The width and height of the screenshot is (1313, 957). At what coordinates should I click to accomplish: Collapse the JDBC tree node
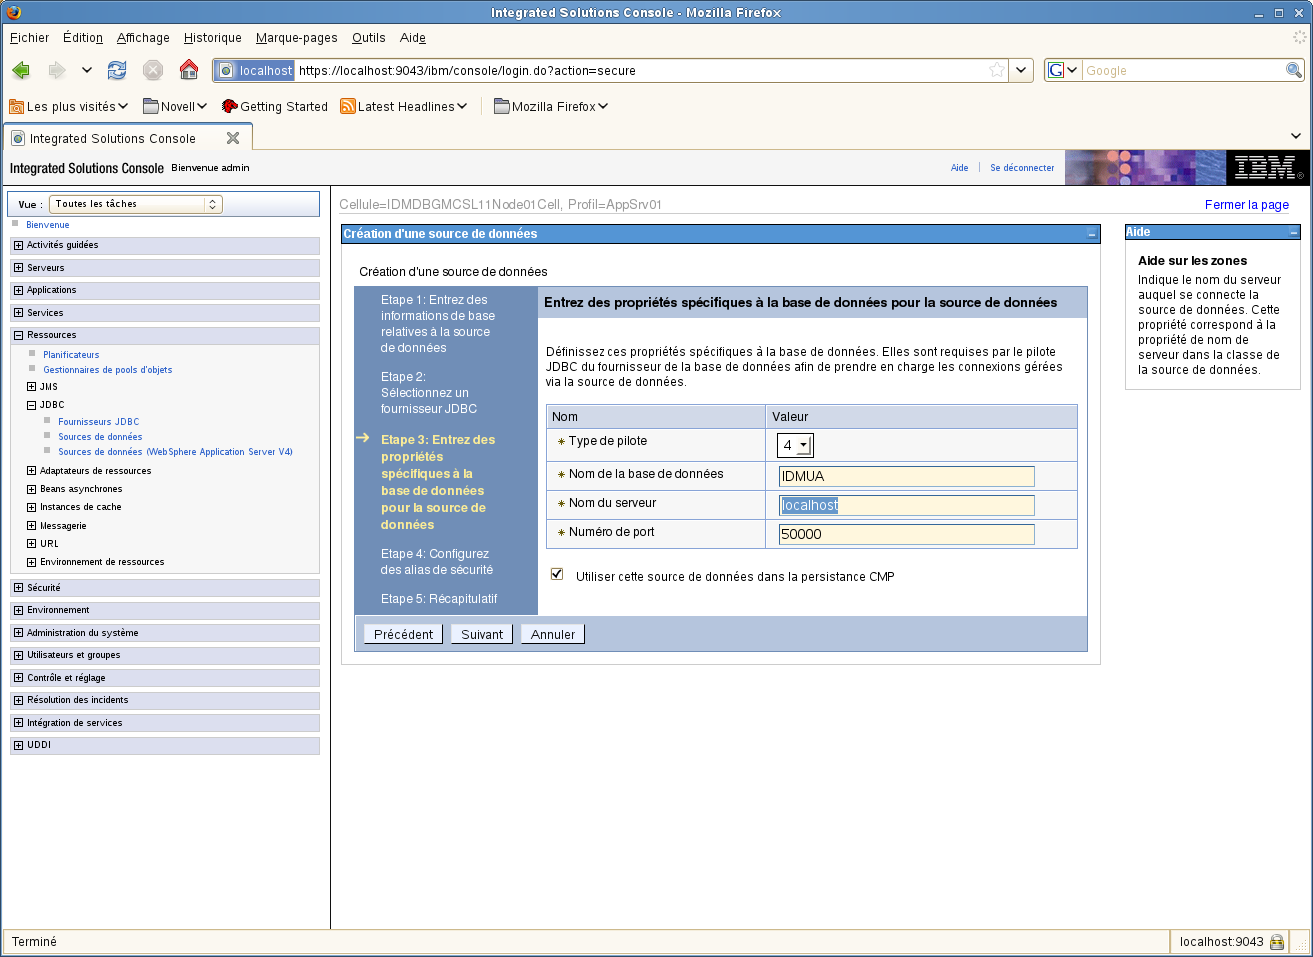click(31, 405)
